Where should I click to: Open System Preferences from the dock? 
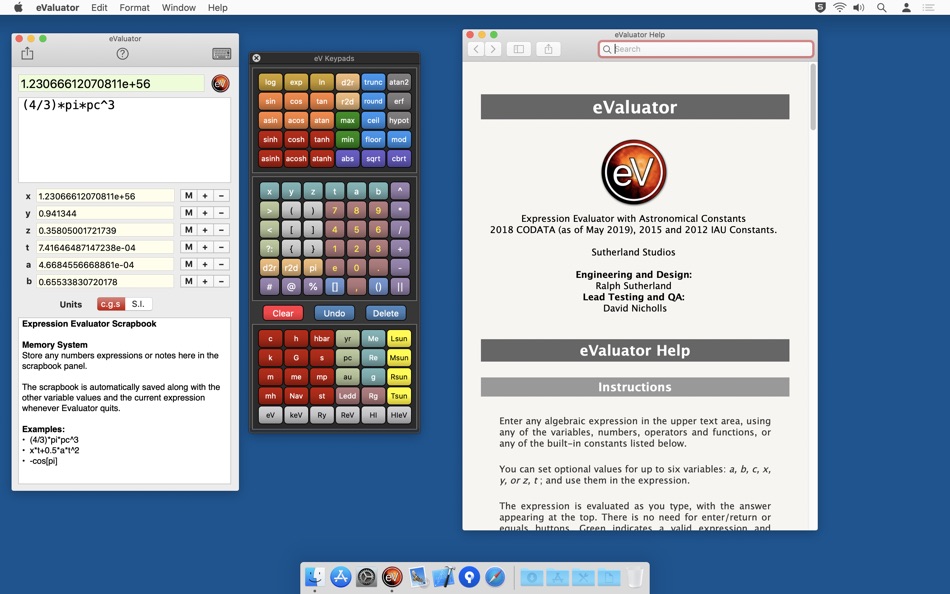pos(366,576)
